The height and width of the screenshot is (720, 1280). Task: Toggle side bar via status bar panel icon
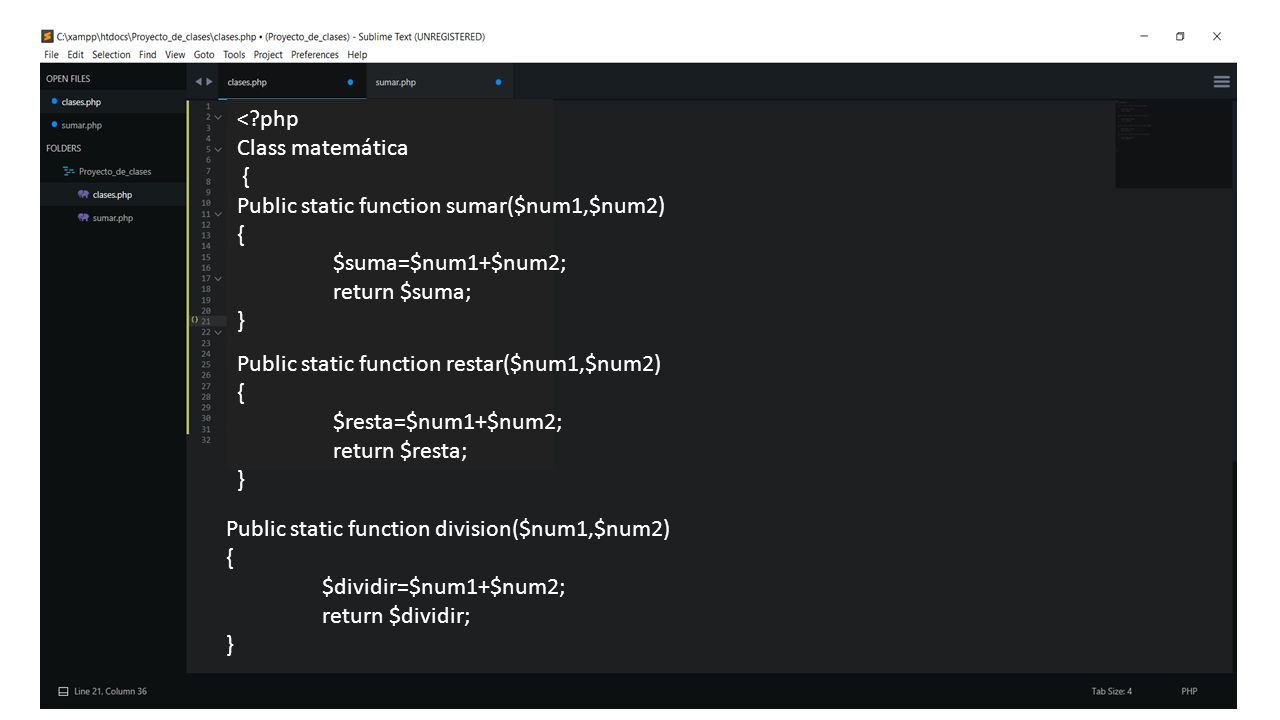click(x=63, y=691)
